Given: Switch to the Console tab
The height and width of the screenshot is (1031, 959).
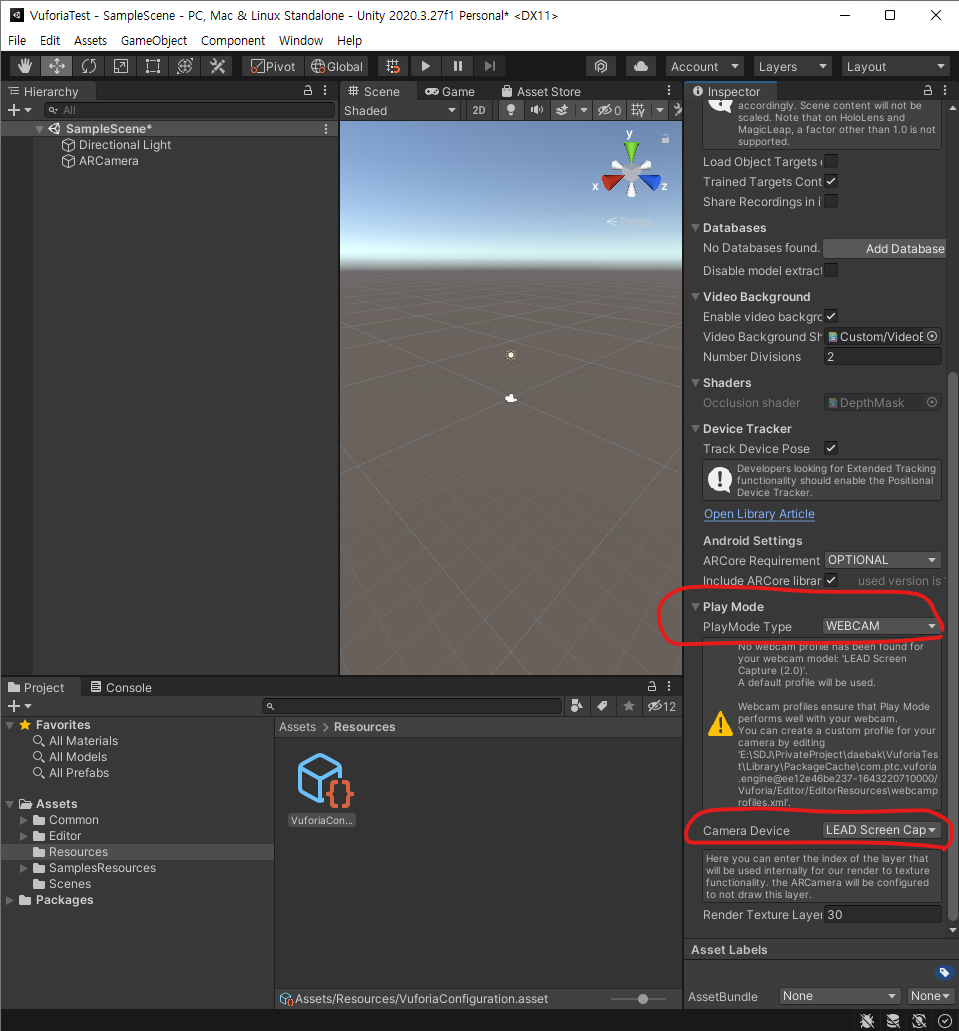Looking at the screenshot, I should (x=121, y=687).
